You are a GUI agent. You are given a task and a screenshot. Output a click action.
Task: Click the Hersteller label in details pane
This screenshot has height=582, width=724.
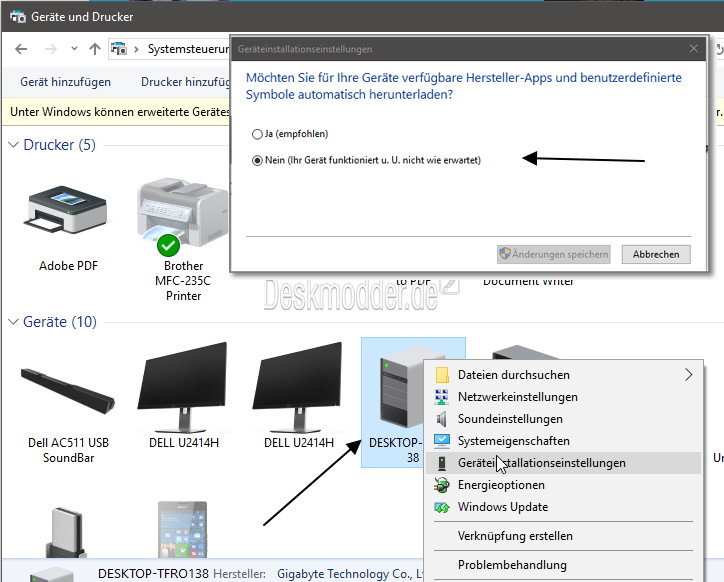(x=239, y=574)
